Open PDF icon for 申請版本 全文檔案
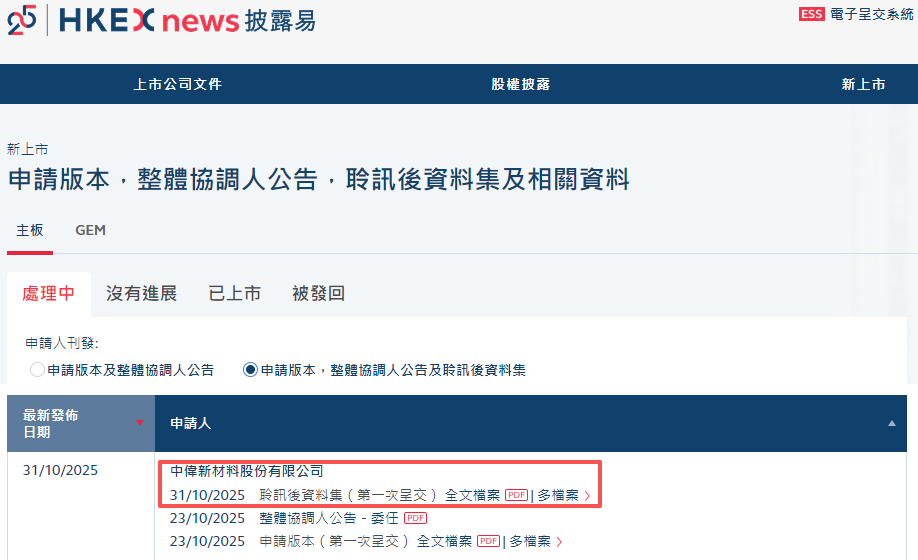Screen dimensions: 918x560 (488, 541)
